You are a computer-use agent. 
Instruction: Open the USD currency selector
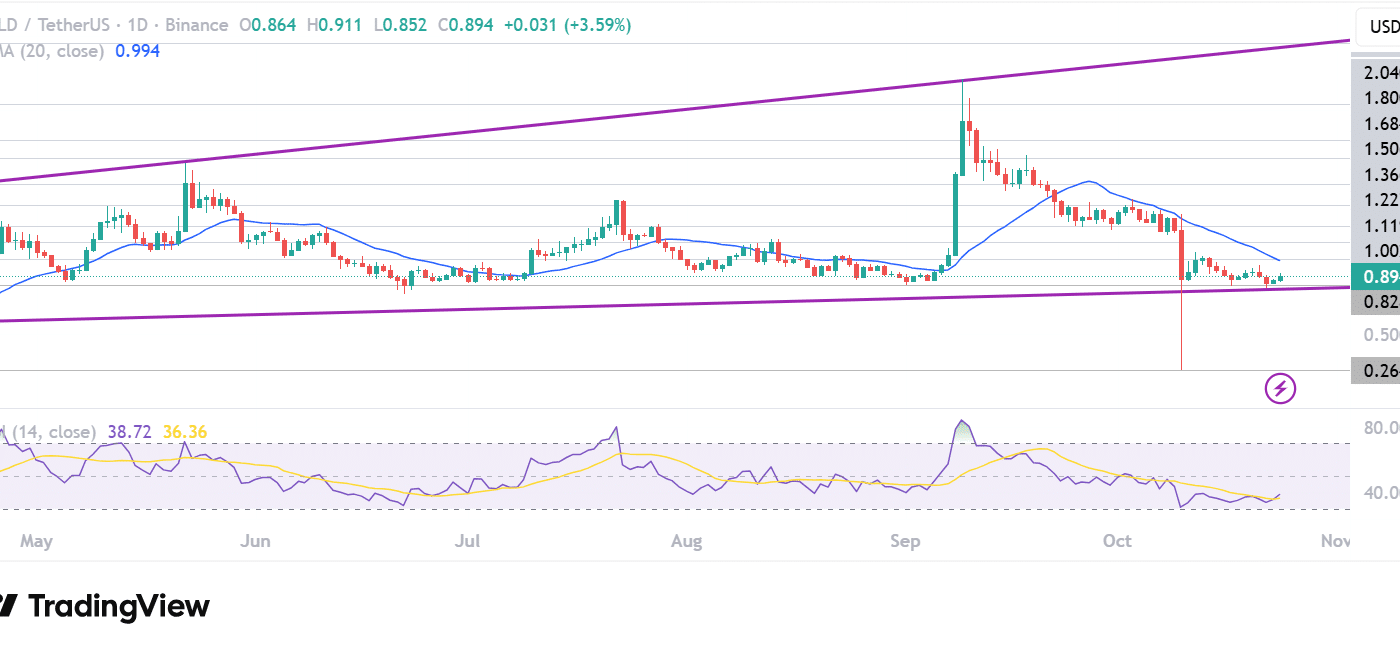point(1379,25)
